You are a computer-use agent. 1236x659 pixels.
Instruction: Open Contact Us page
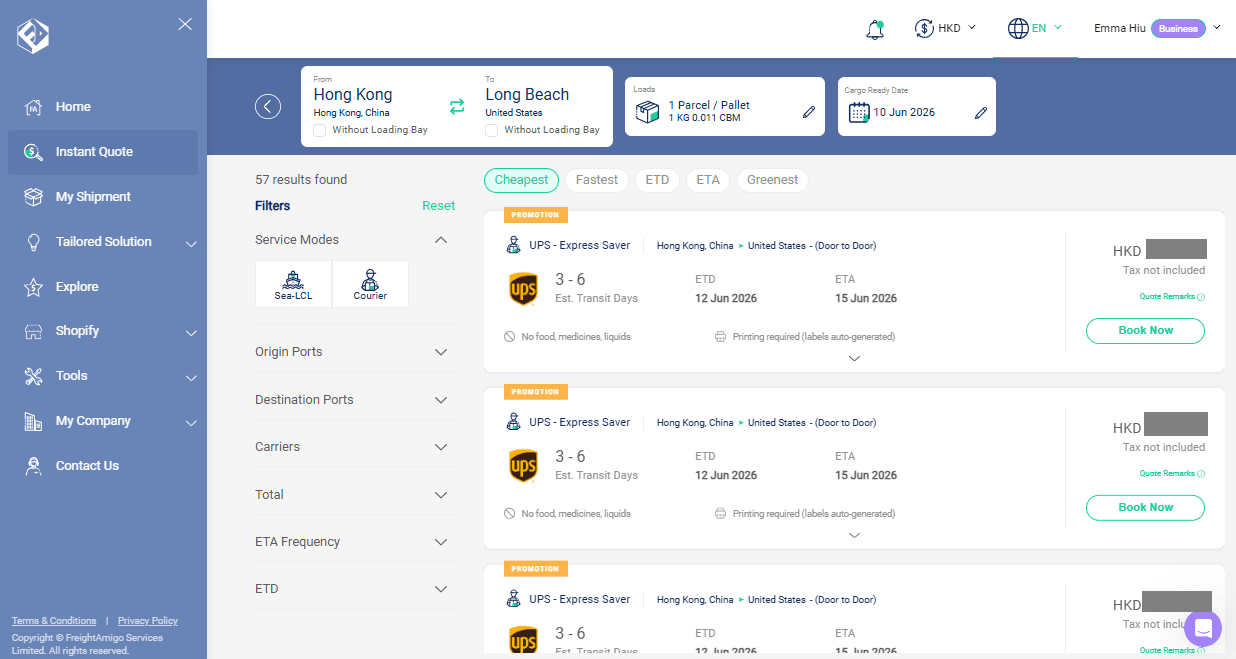(87, 466)
